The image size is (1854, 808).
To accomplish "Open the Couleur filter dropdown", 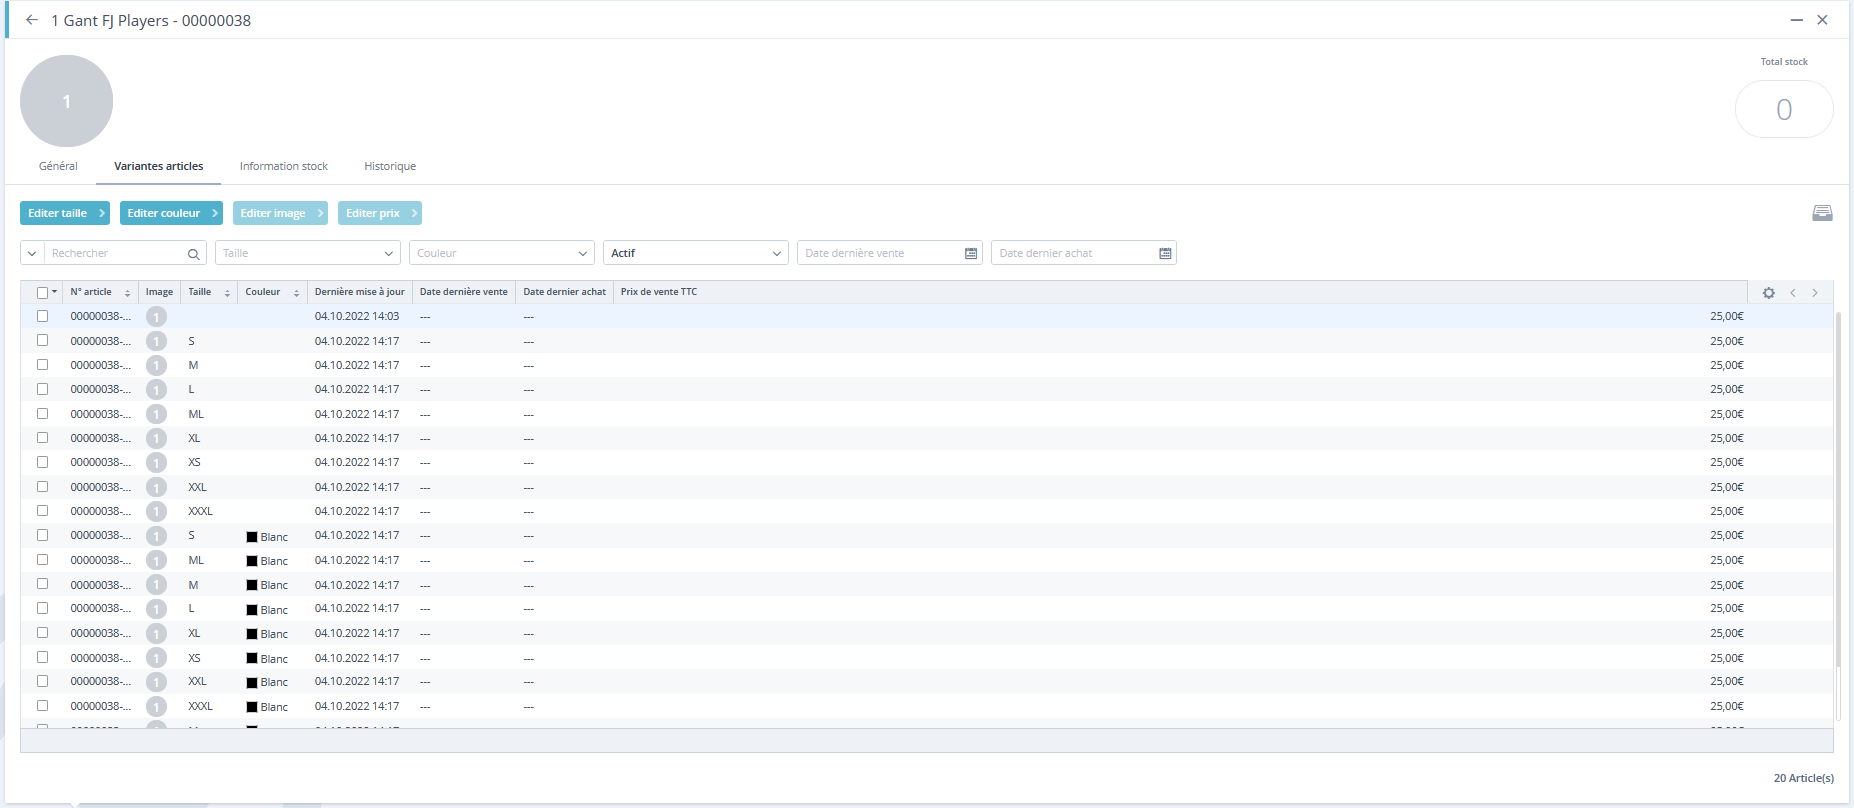I will [502, 253].
